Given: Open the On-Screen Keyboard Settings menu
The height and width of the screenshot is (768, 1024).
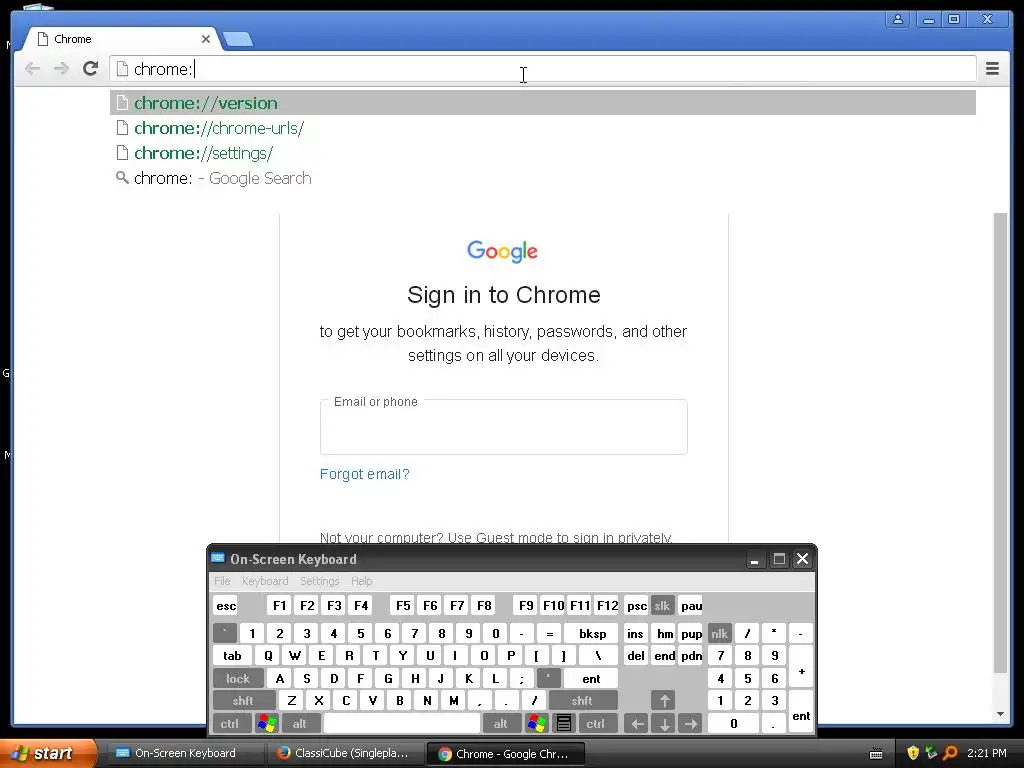Looking at the screenshot, I should click(x=319, y=581).
